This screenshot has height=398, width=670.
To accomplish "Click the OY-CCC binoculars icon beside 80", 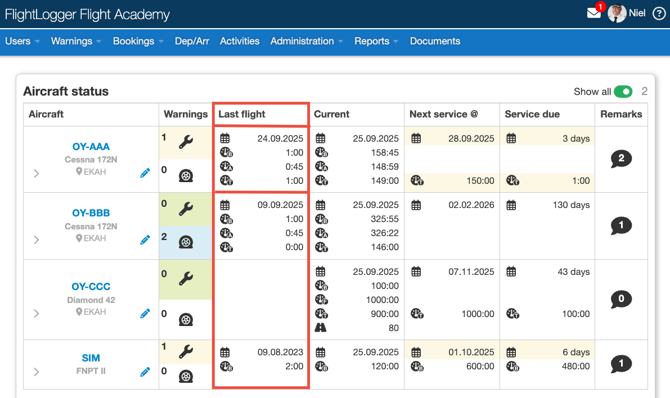I will point(320,328).
